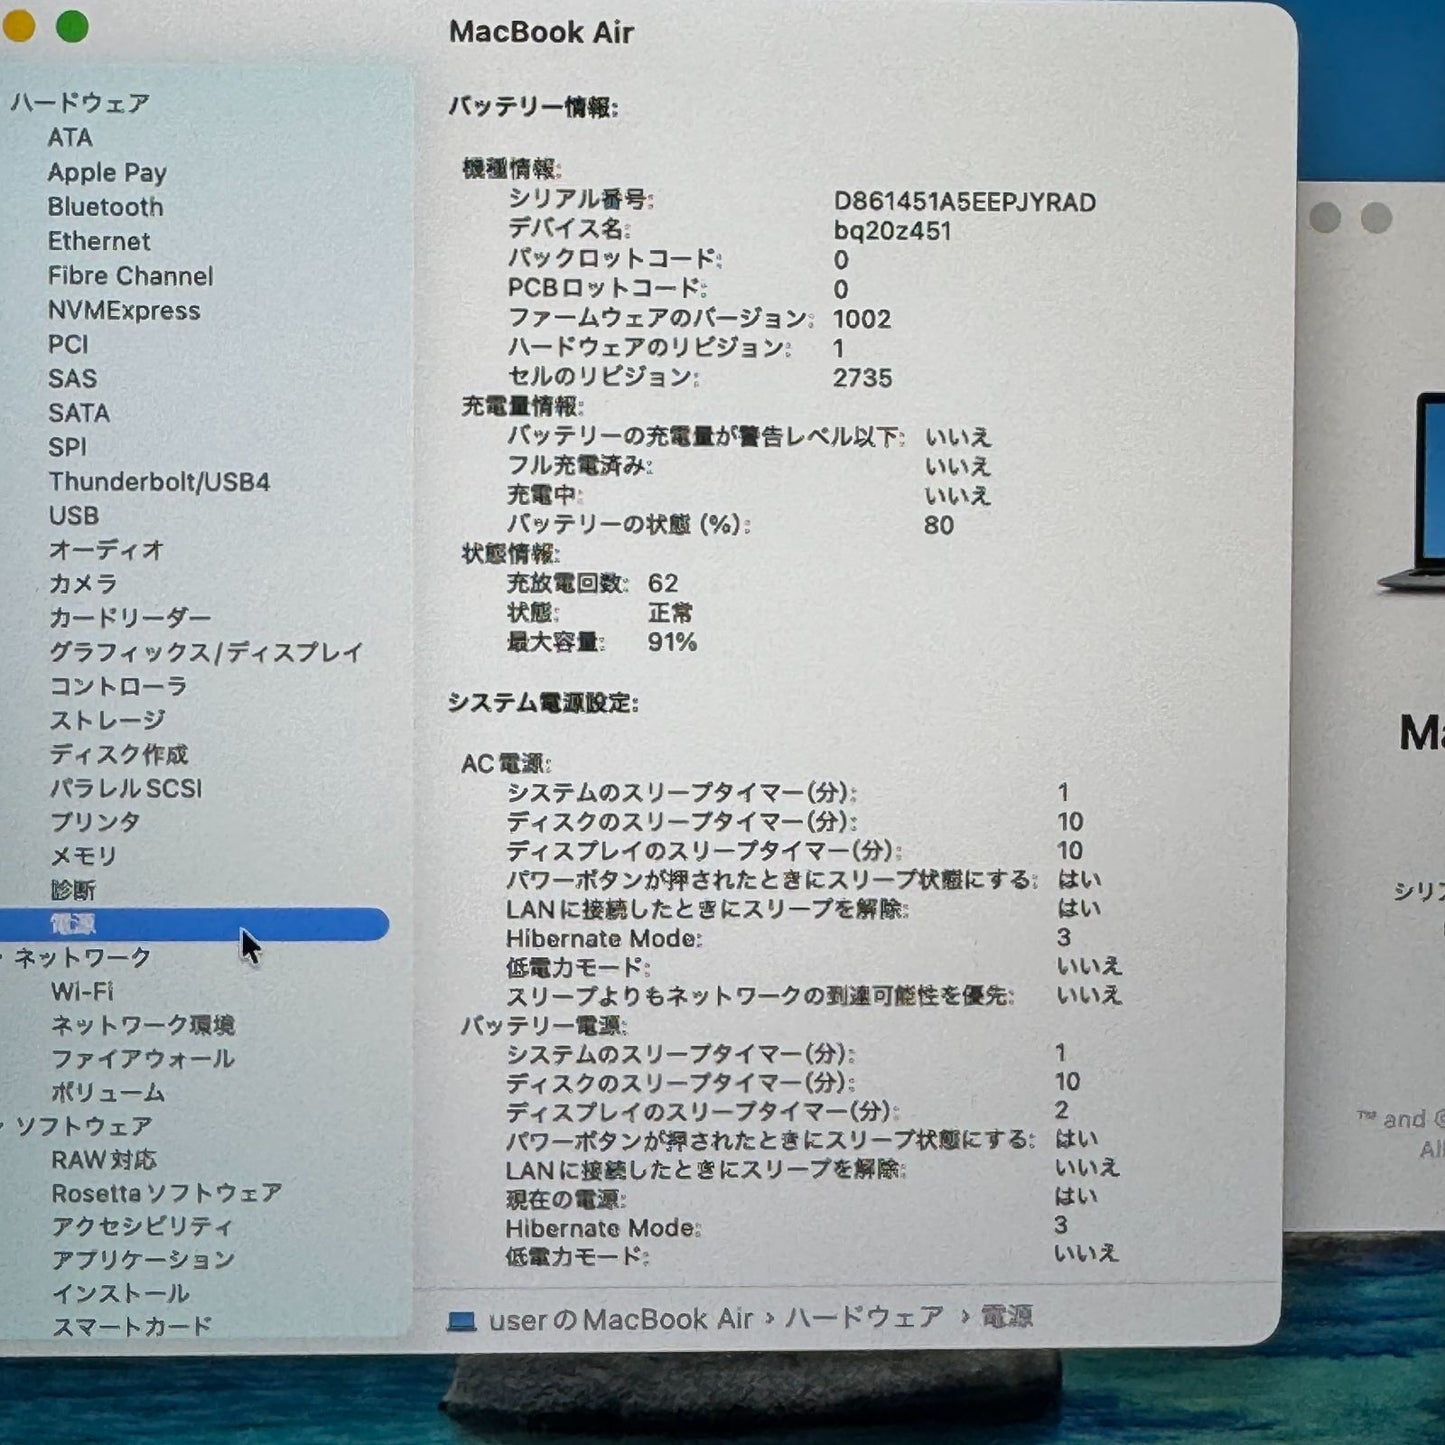Click the バッテリー情報 heading
Screen dimensions: 1445x1445
(533, 107)
